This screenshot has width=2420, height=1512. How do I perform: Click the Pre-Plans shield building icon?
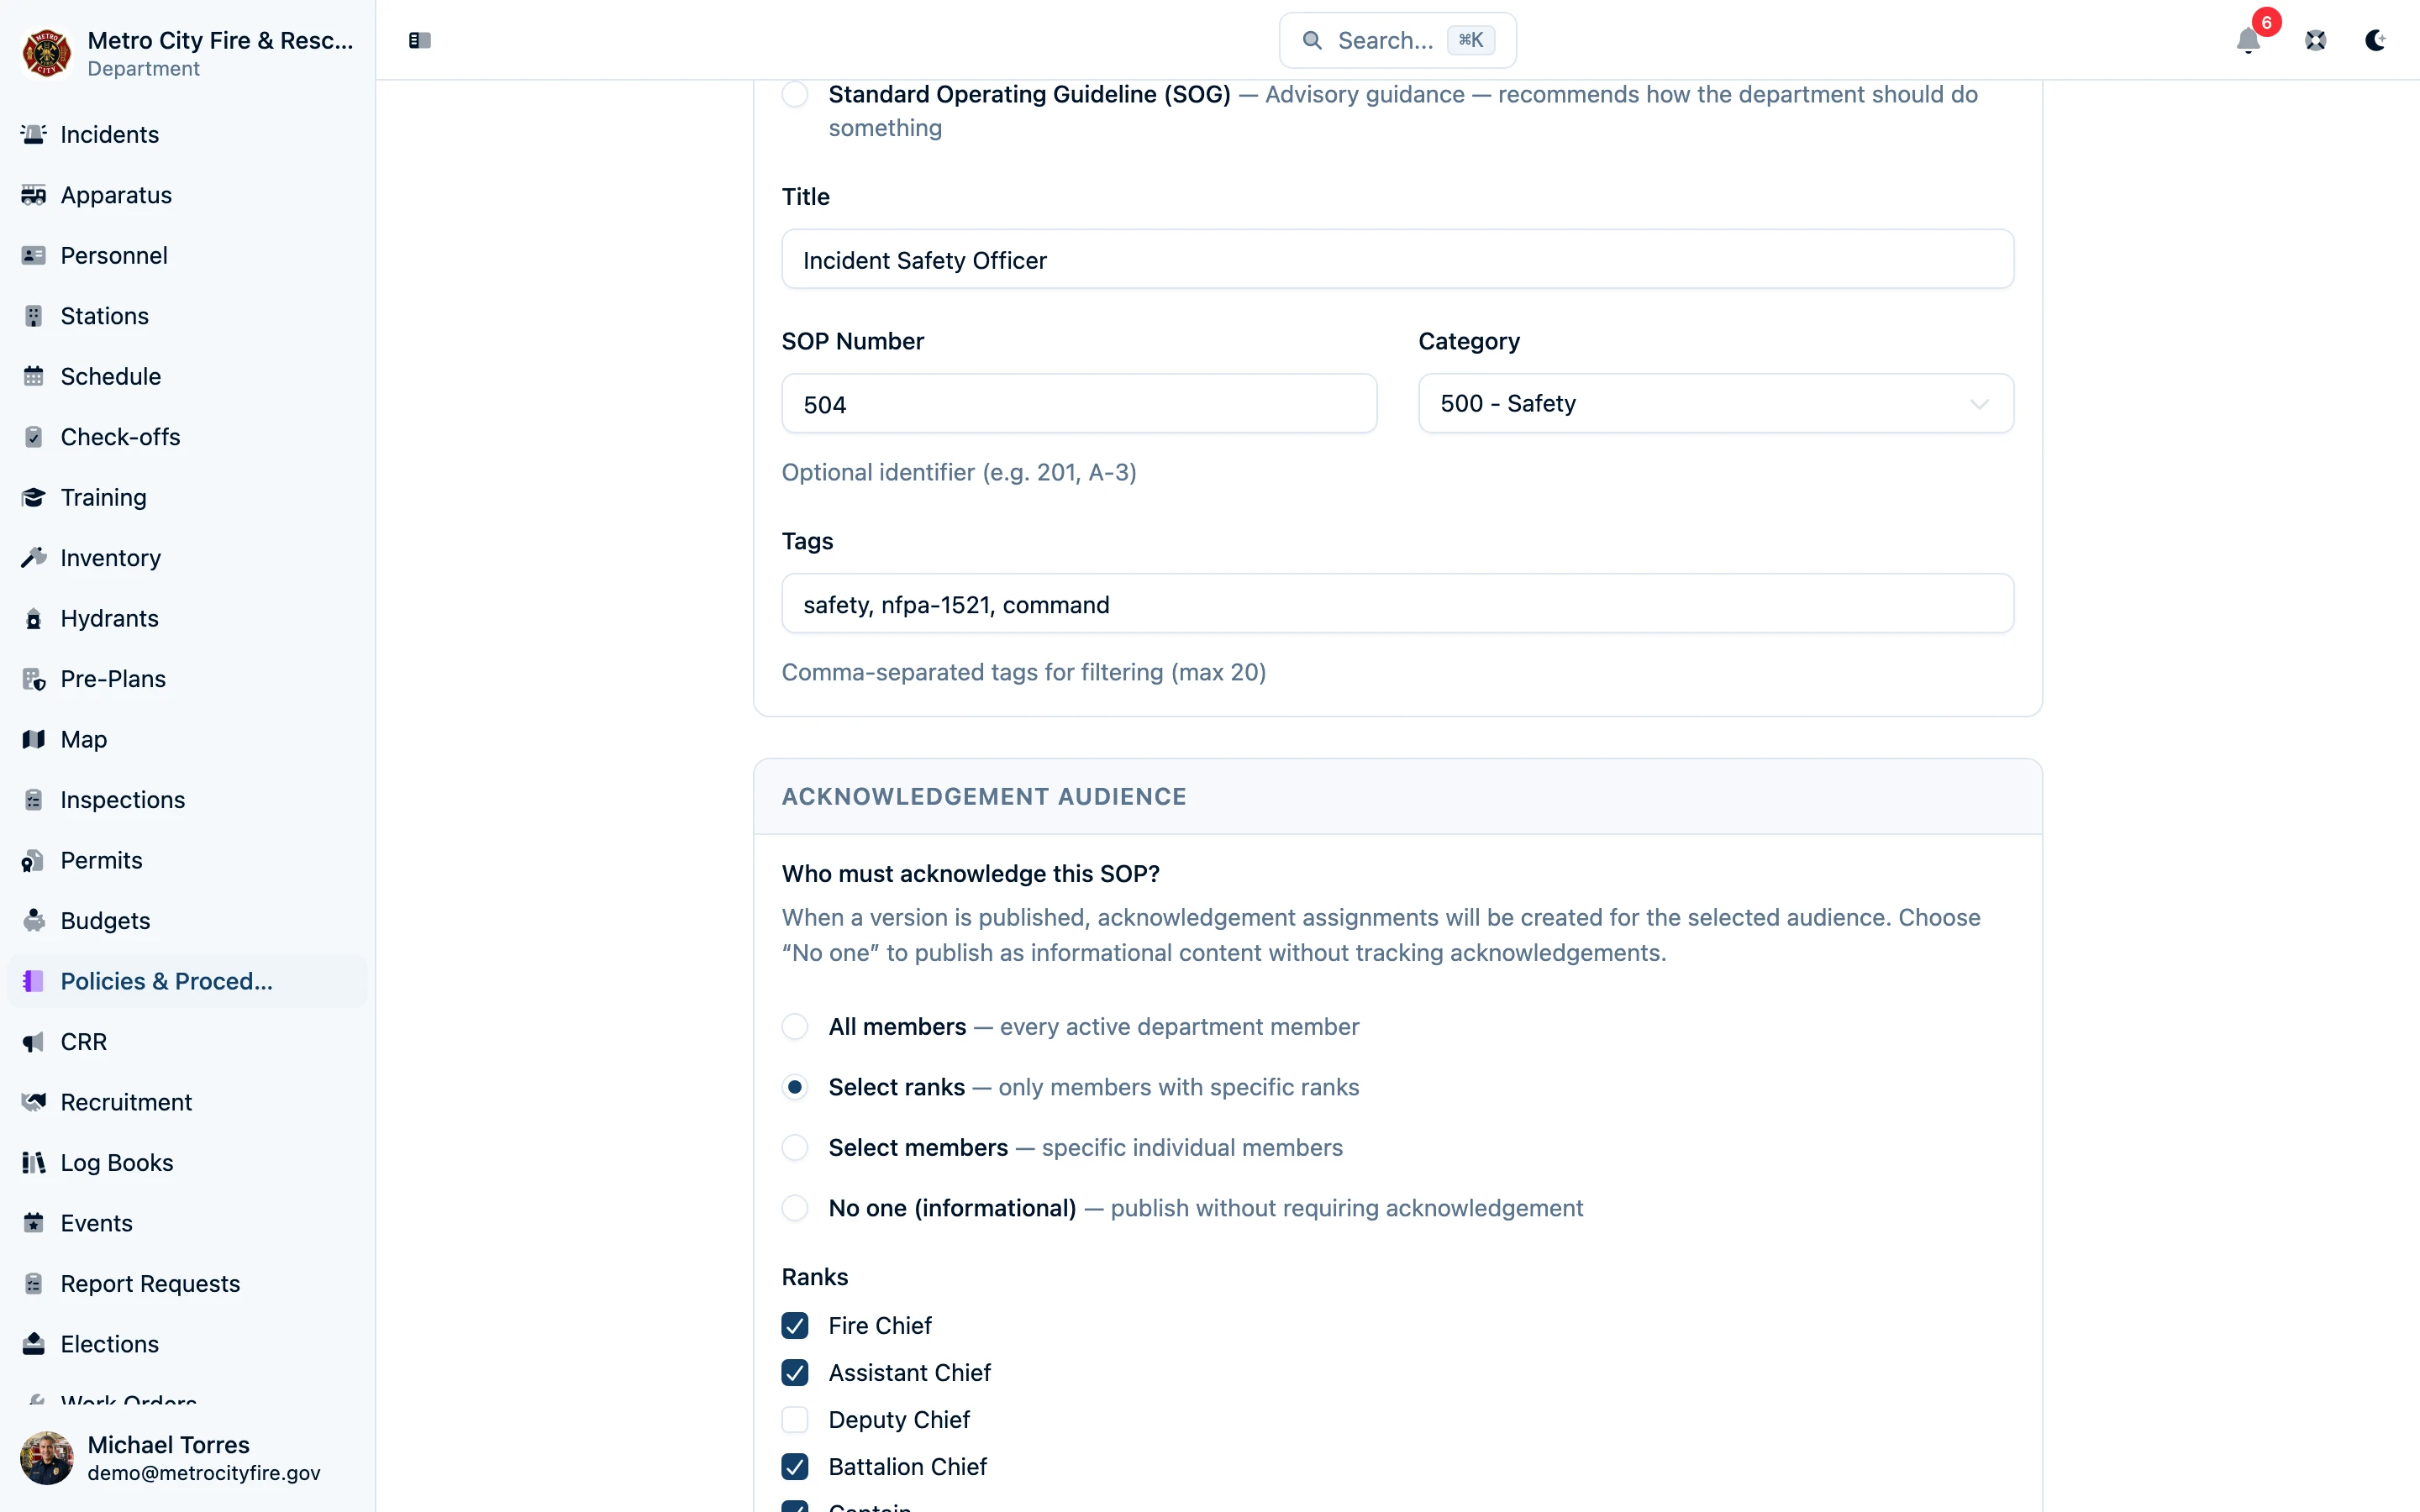[34, 679]
